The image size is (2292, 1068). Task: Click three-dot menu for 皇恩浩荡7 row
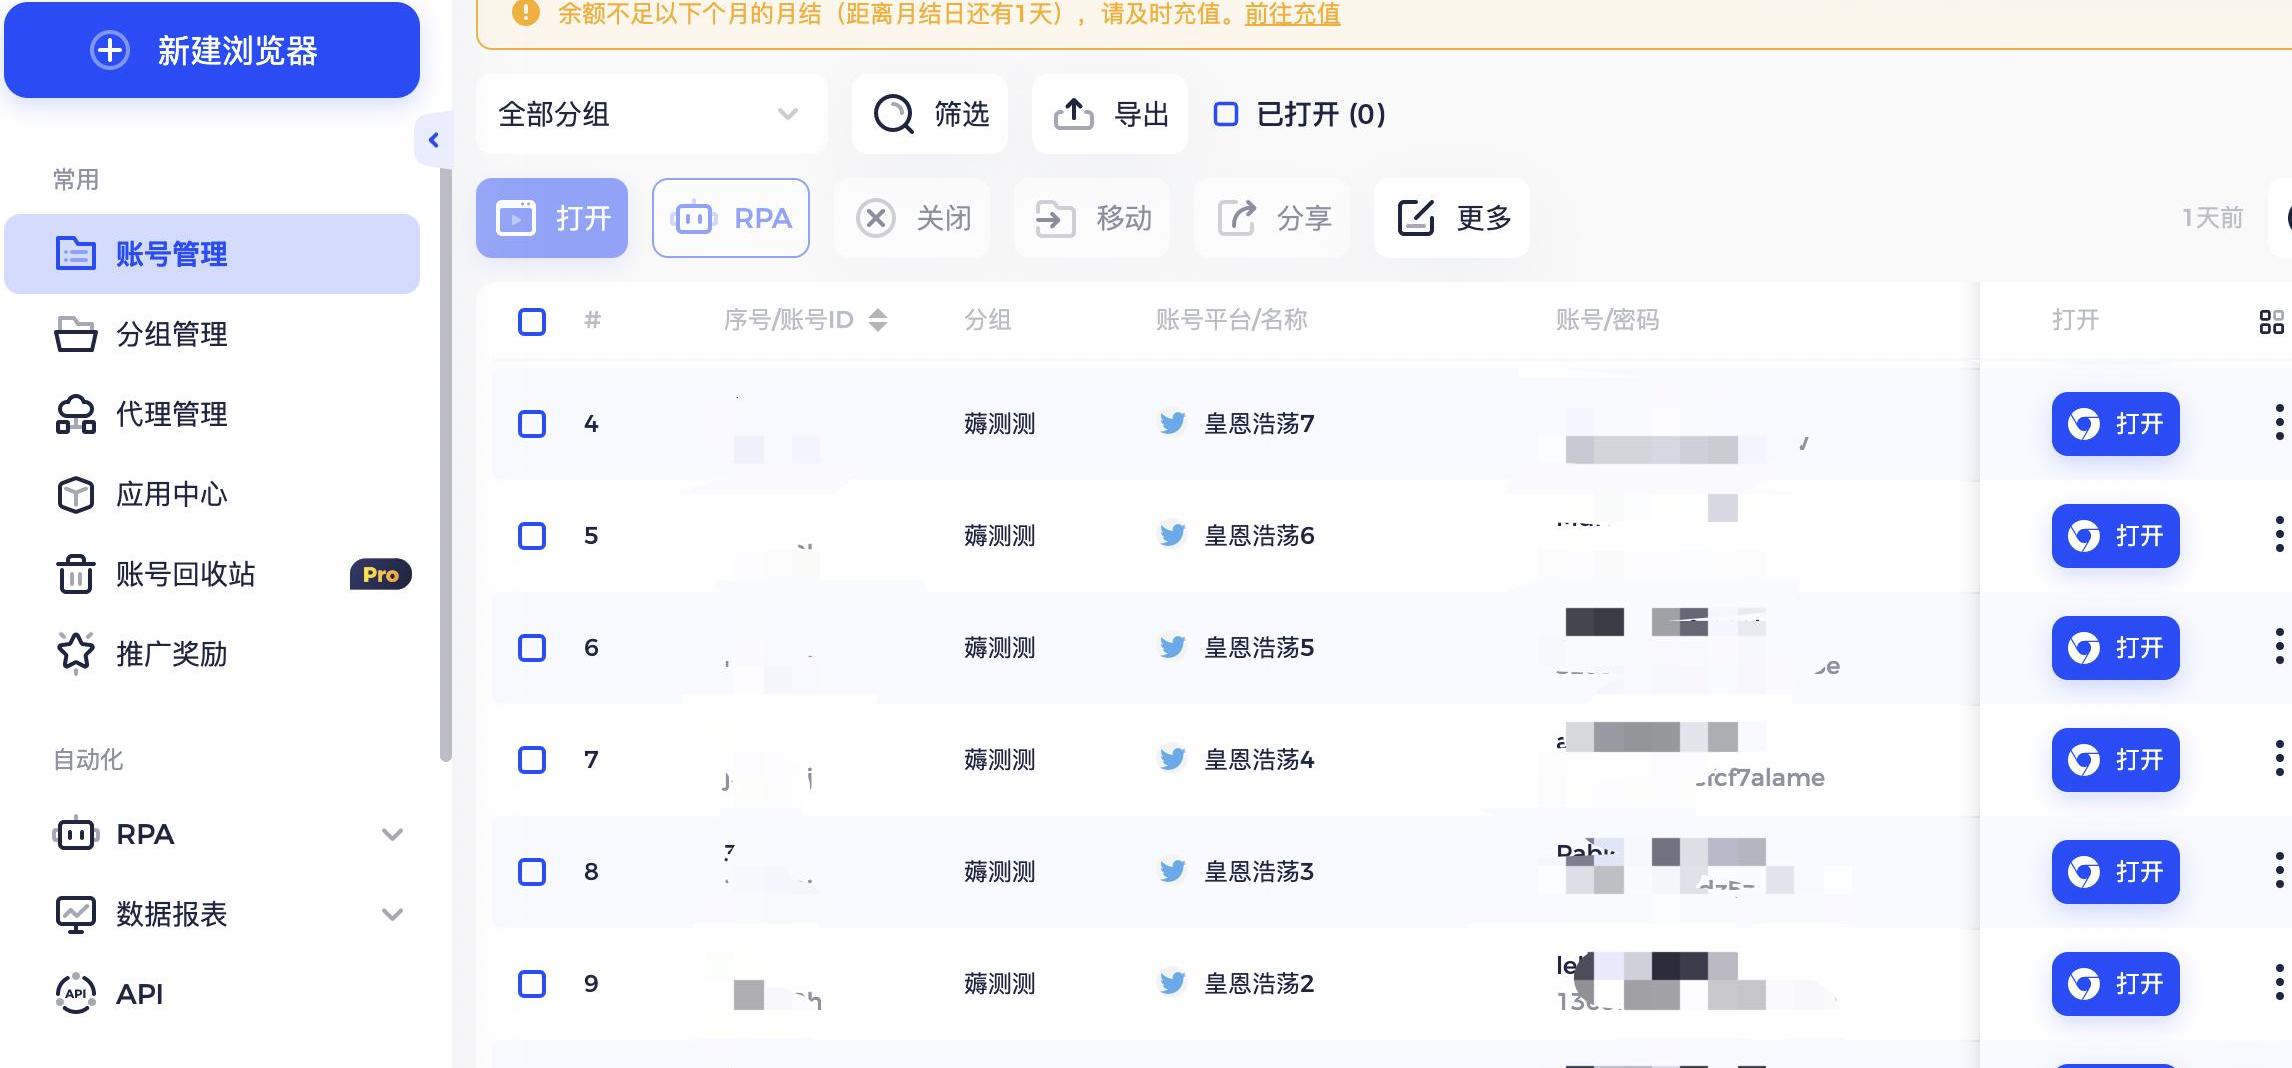(2279, 423)
